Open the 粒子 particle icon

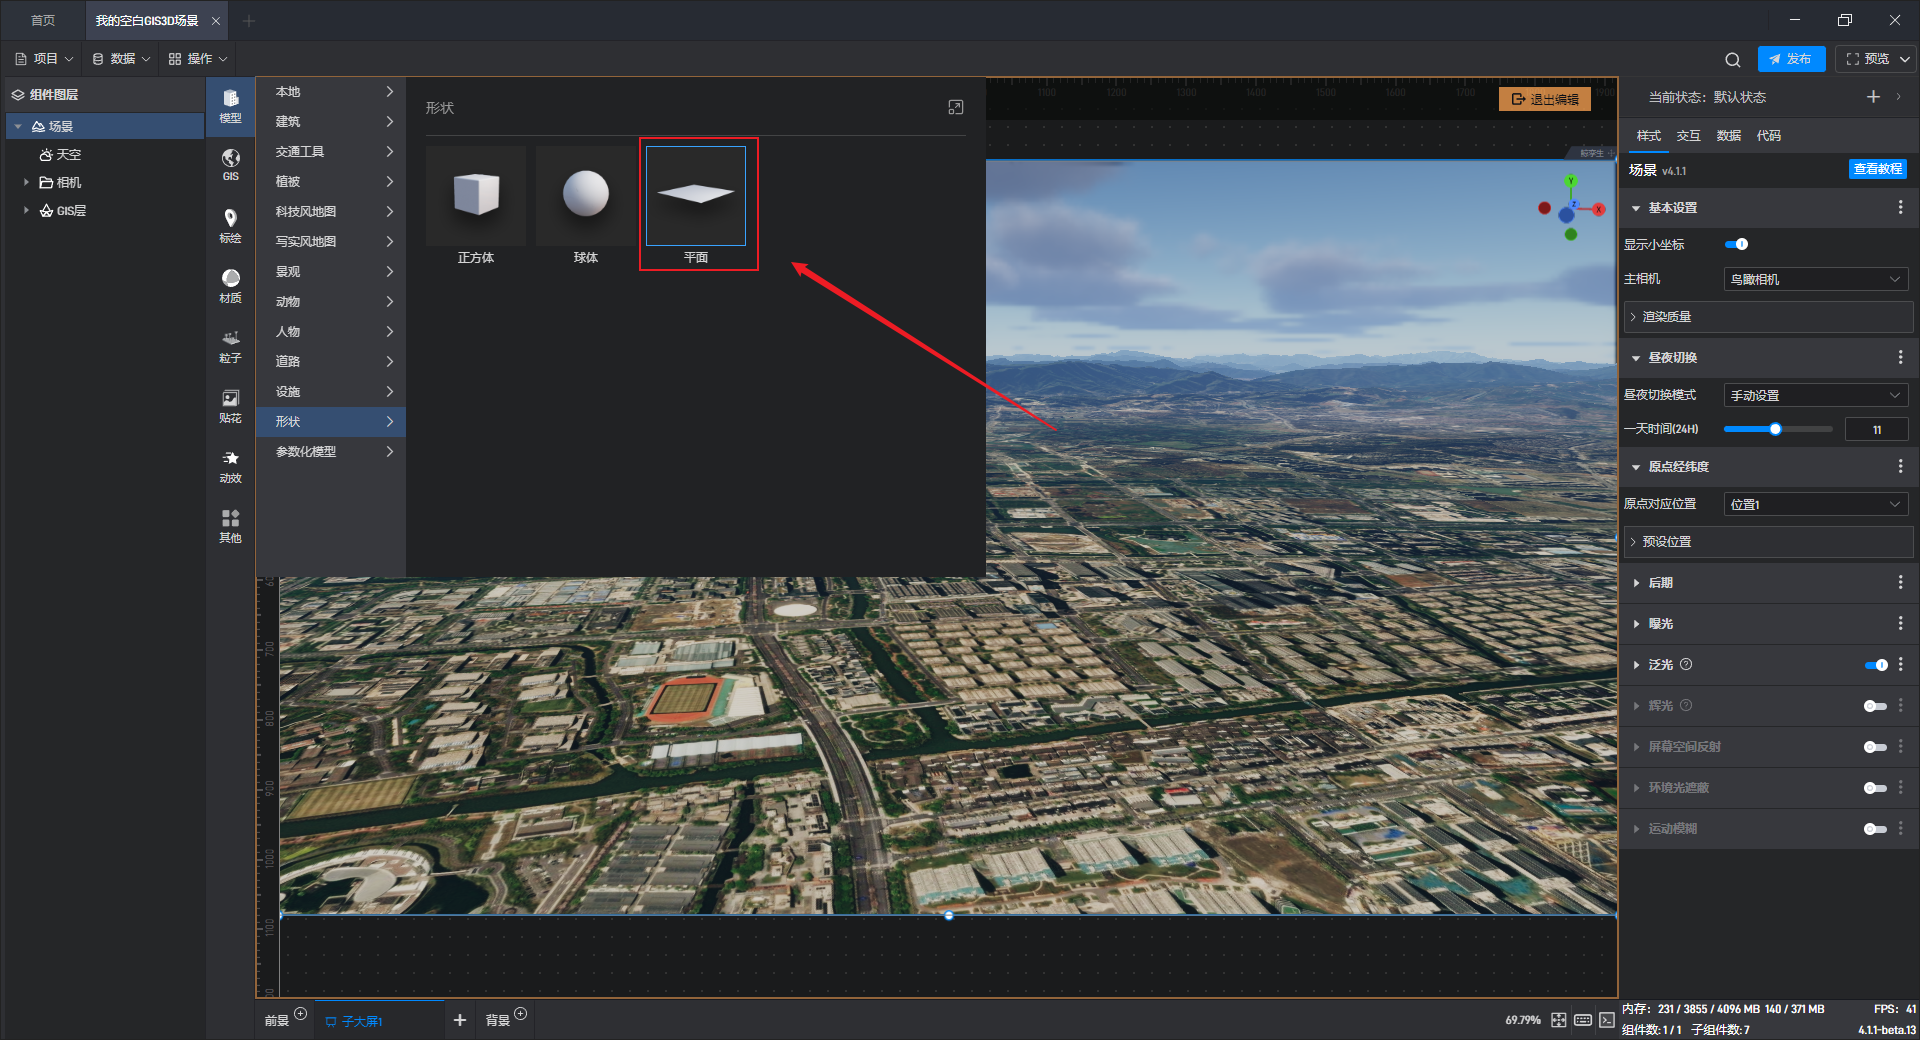pos(230,345)
